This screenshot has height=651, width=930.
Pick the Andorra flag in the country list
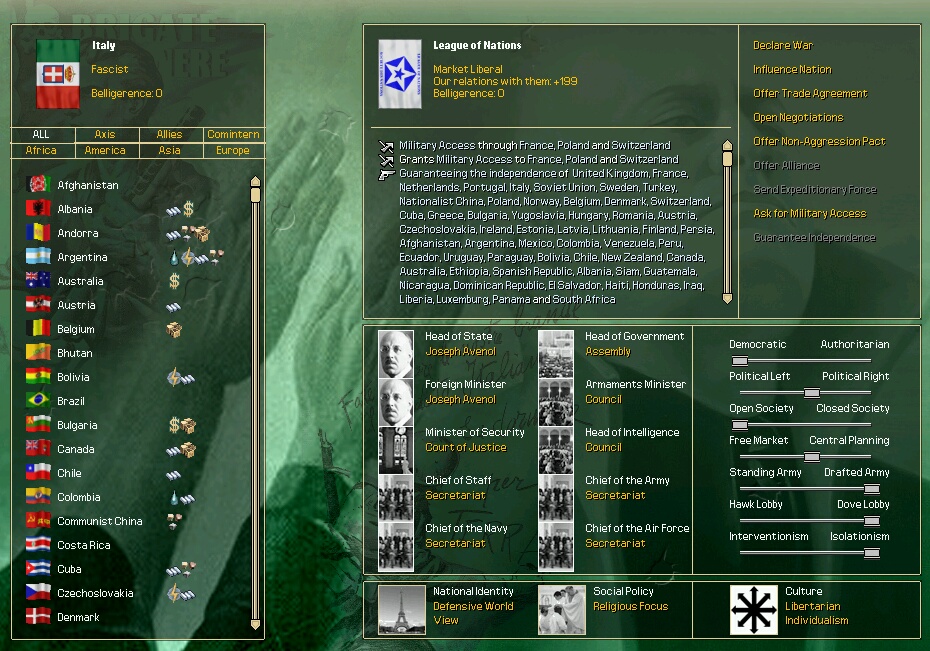pos(38,232)
